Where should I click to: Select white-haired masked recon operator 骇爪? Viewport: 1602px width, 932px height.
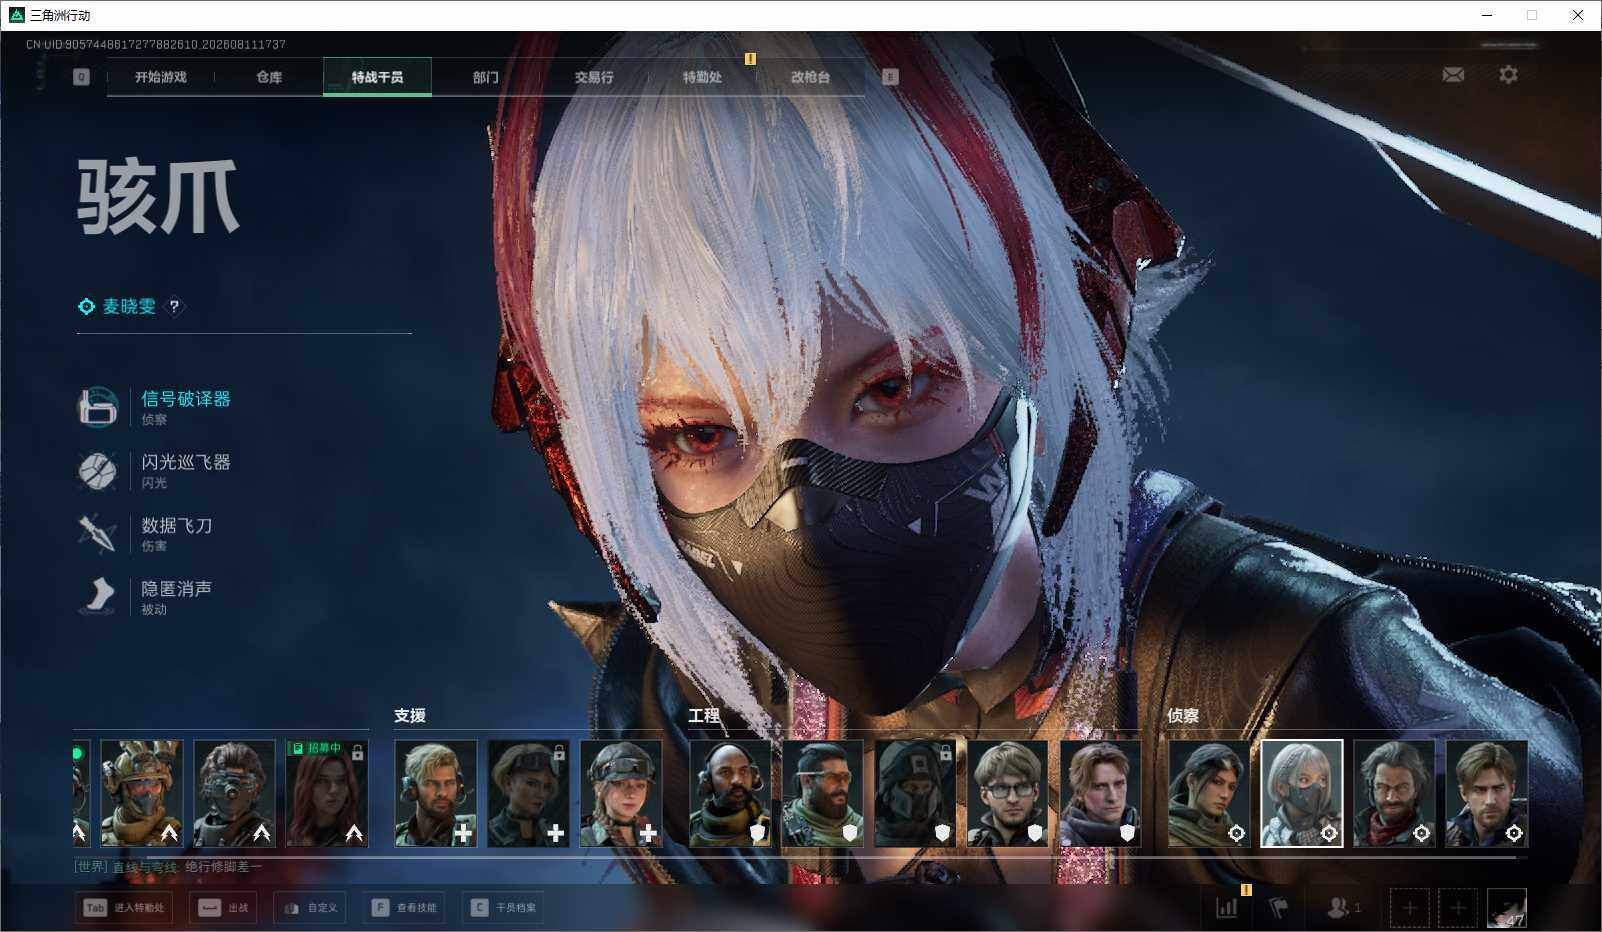tap(1302, 794)
